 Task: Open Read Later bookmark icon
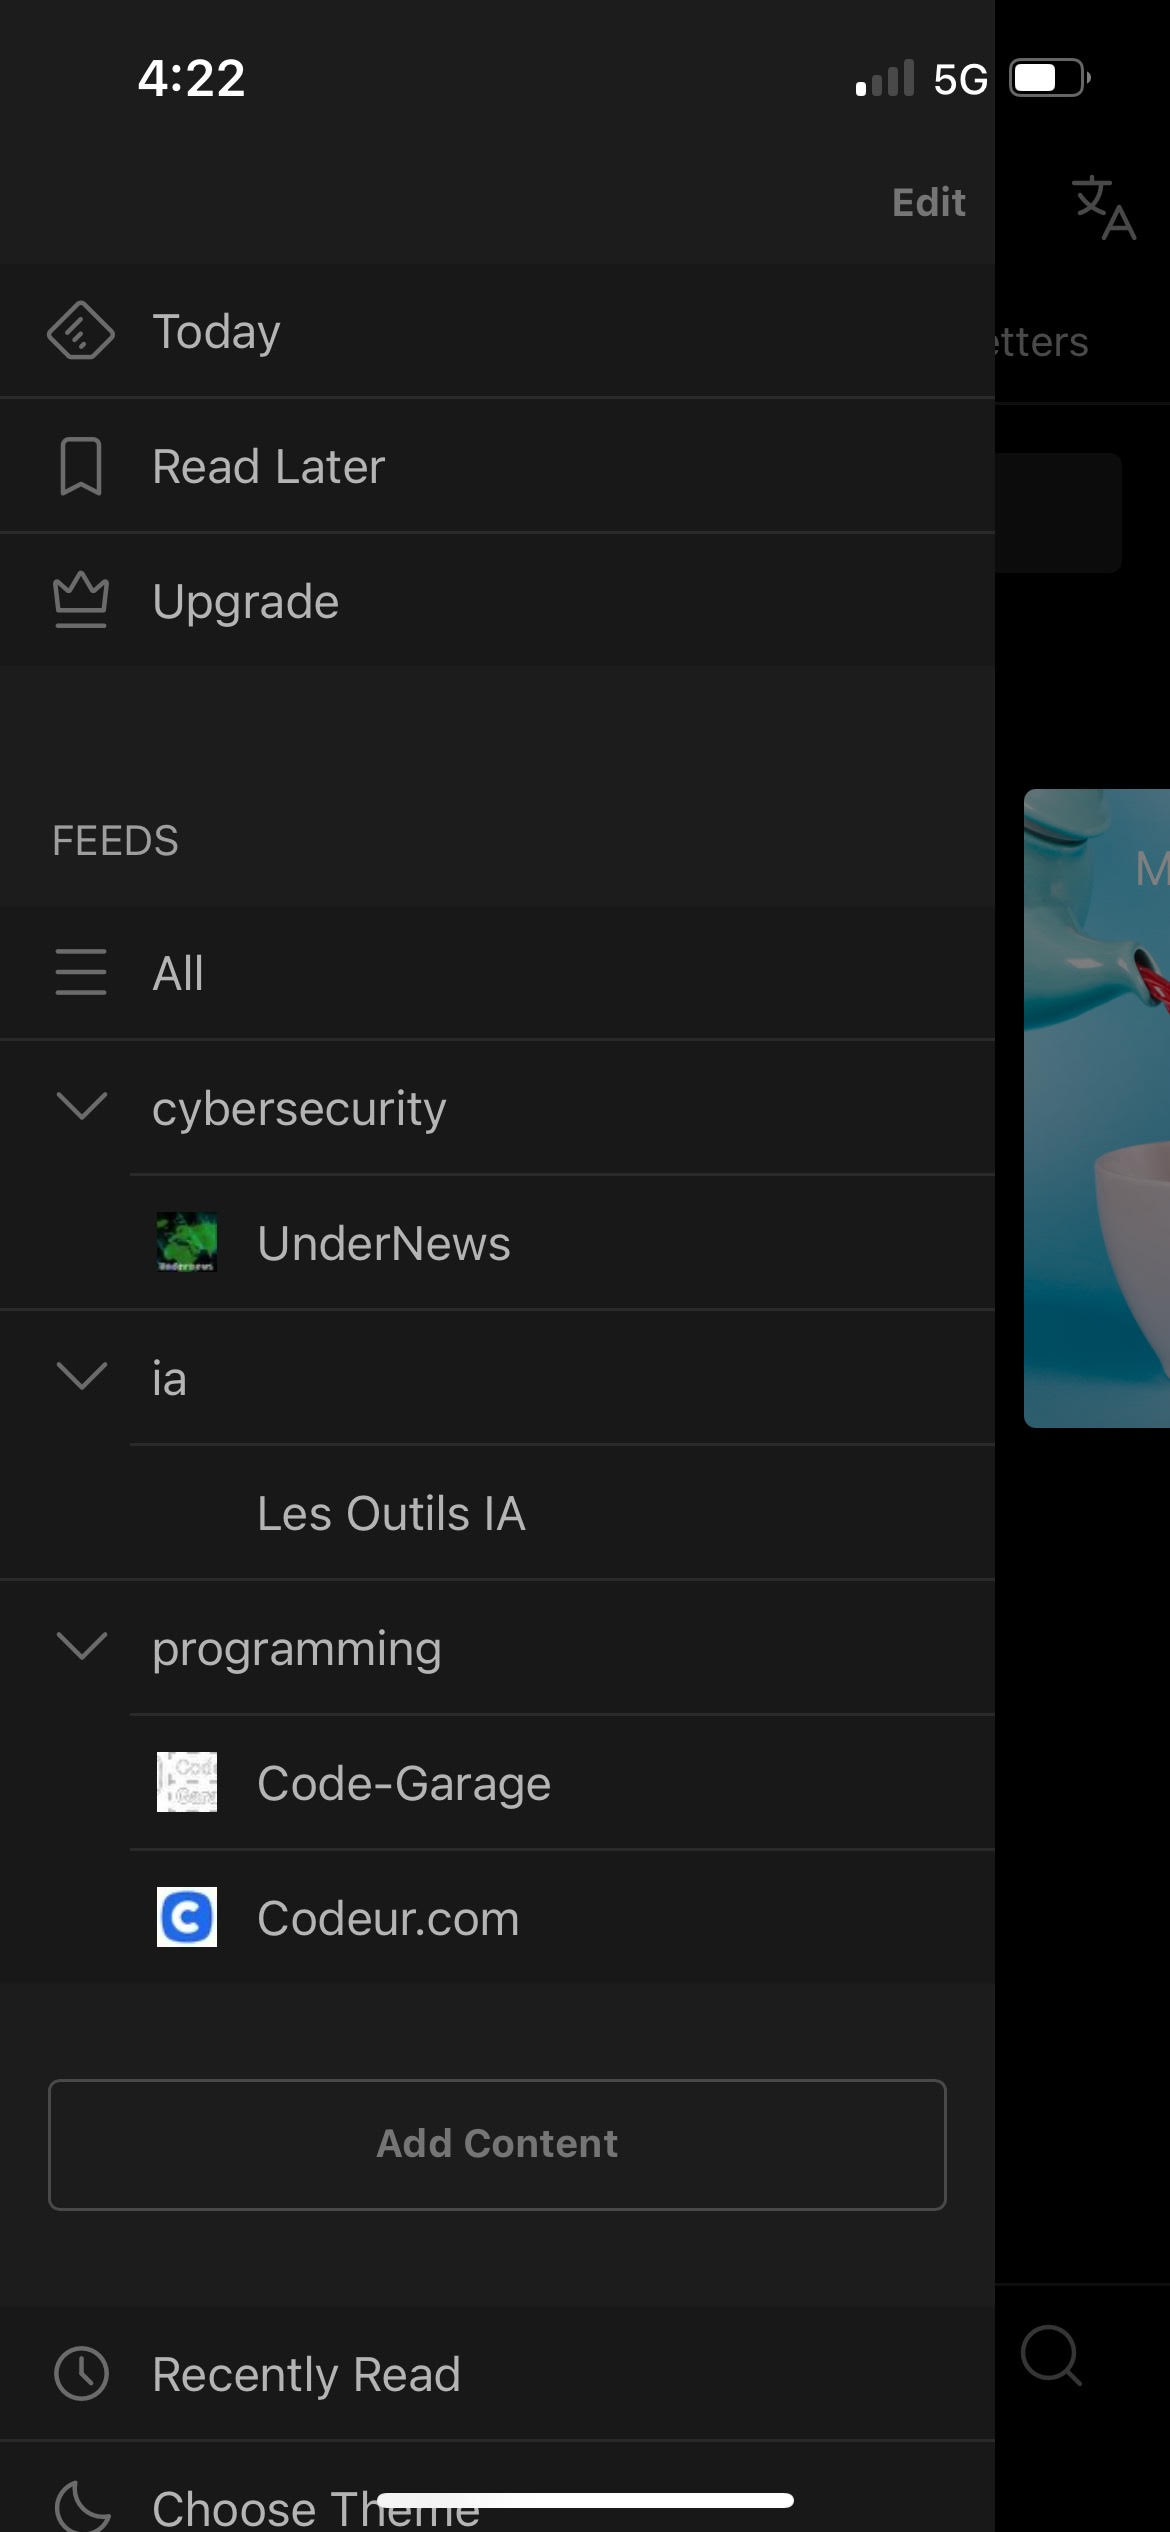[x=81, y=466]
